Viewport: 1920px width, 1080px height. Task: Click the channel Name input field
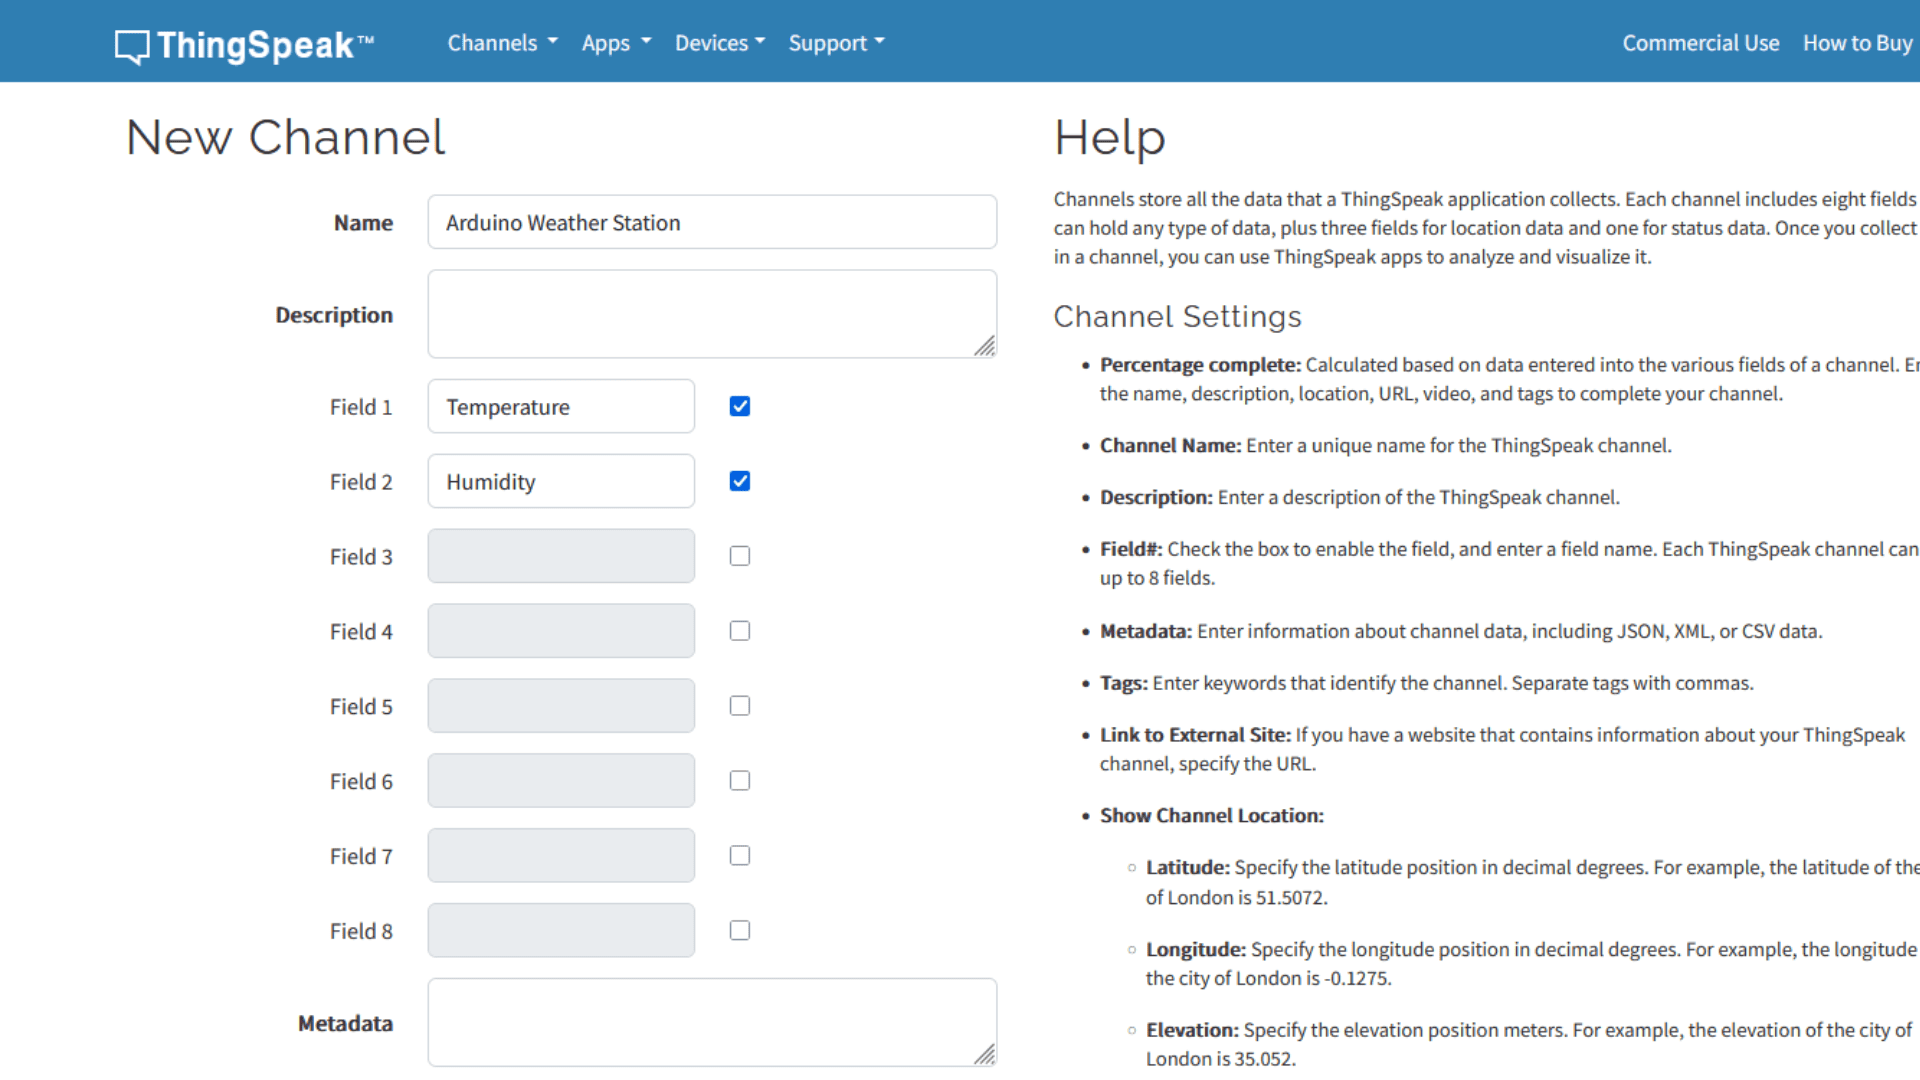tap(712, 222)
